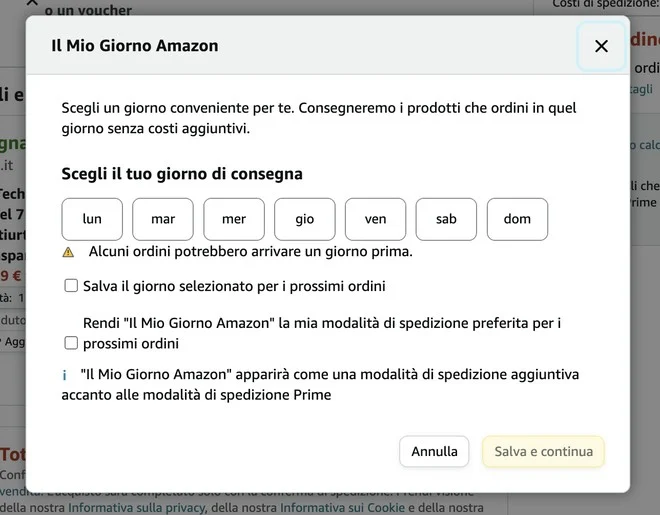This screenshot has height=515, width=660.
Task: Select "lun" as delivery day
Action: pos(92,219)
